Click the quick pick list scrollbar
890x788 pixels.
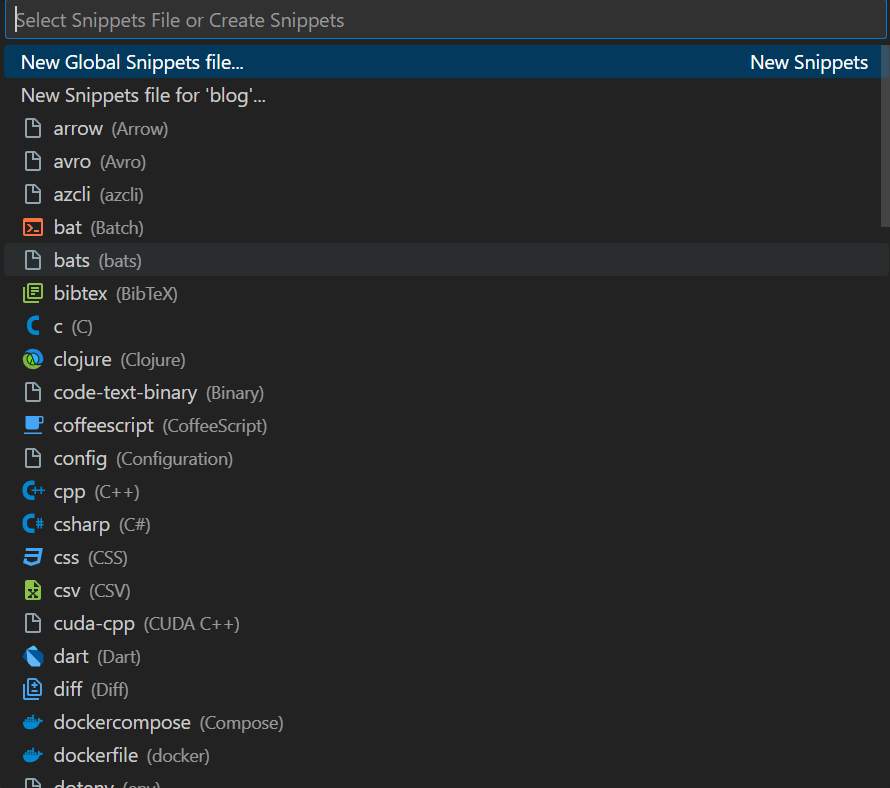tap(885, 136)
